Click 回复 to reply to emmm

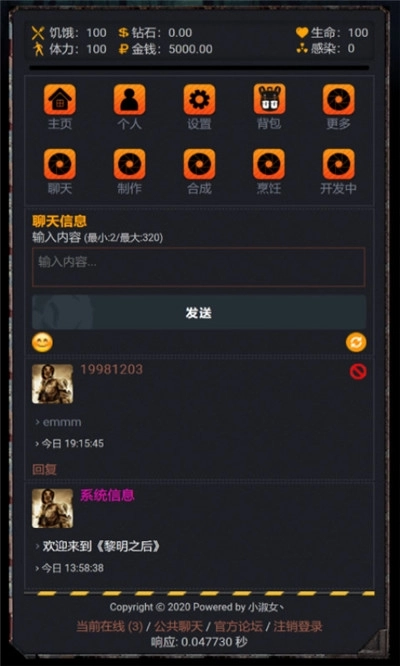[44, 469]
